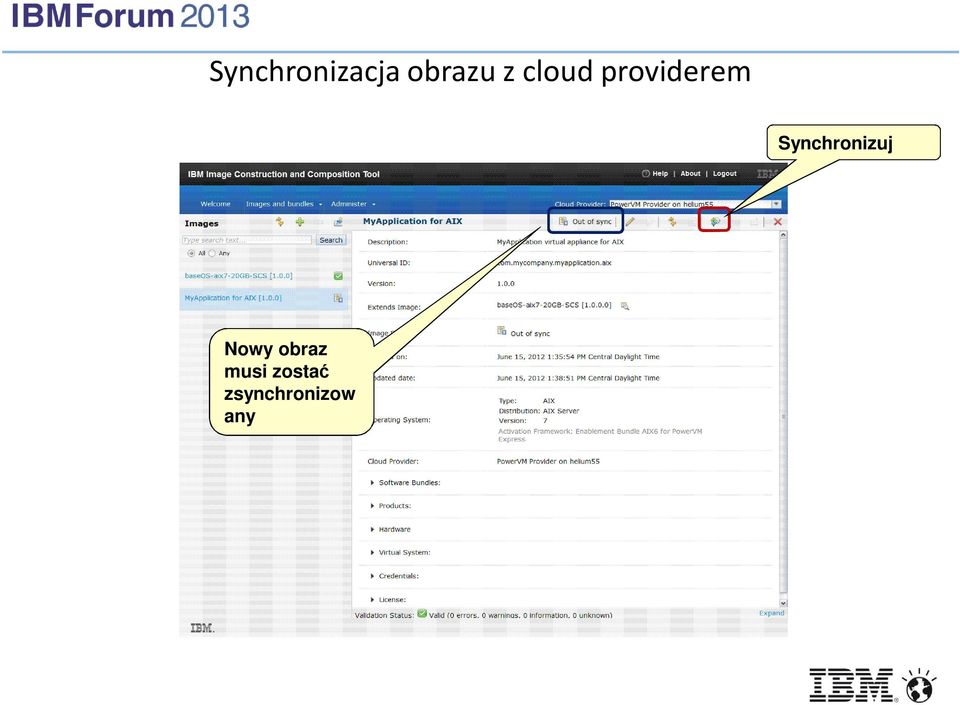Click the MyApplication for AIX title text

(x=413, y=221)
